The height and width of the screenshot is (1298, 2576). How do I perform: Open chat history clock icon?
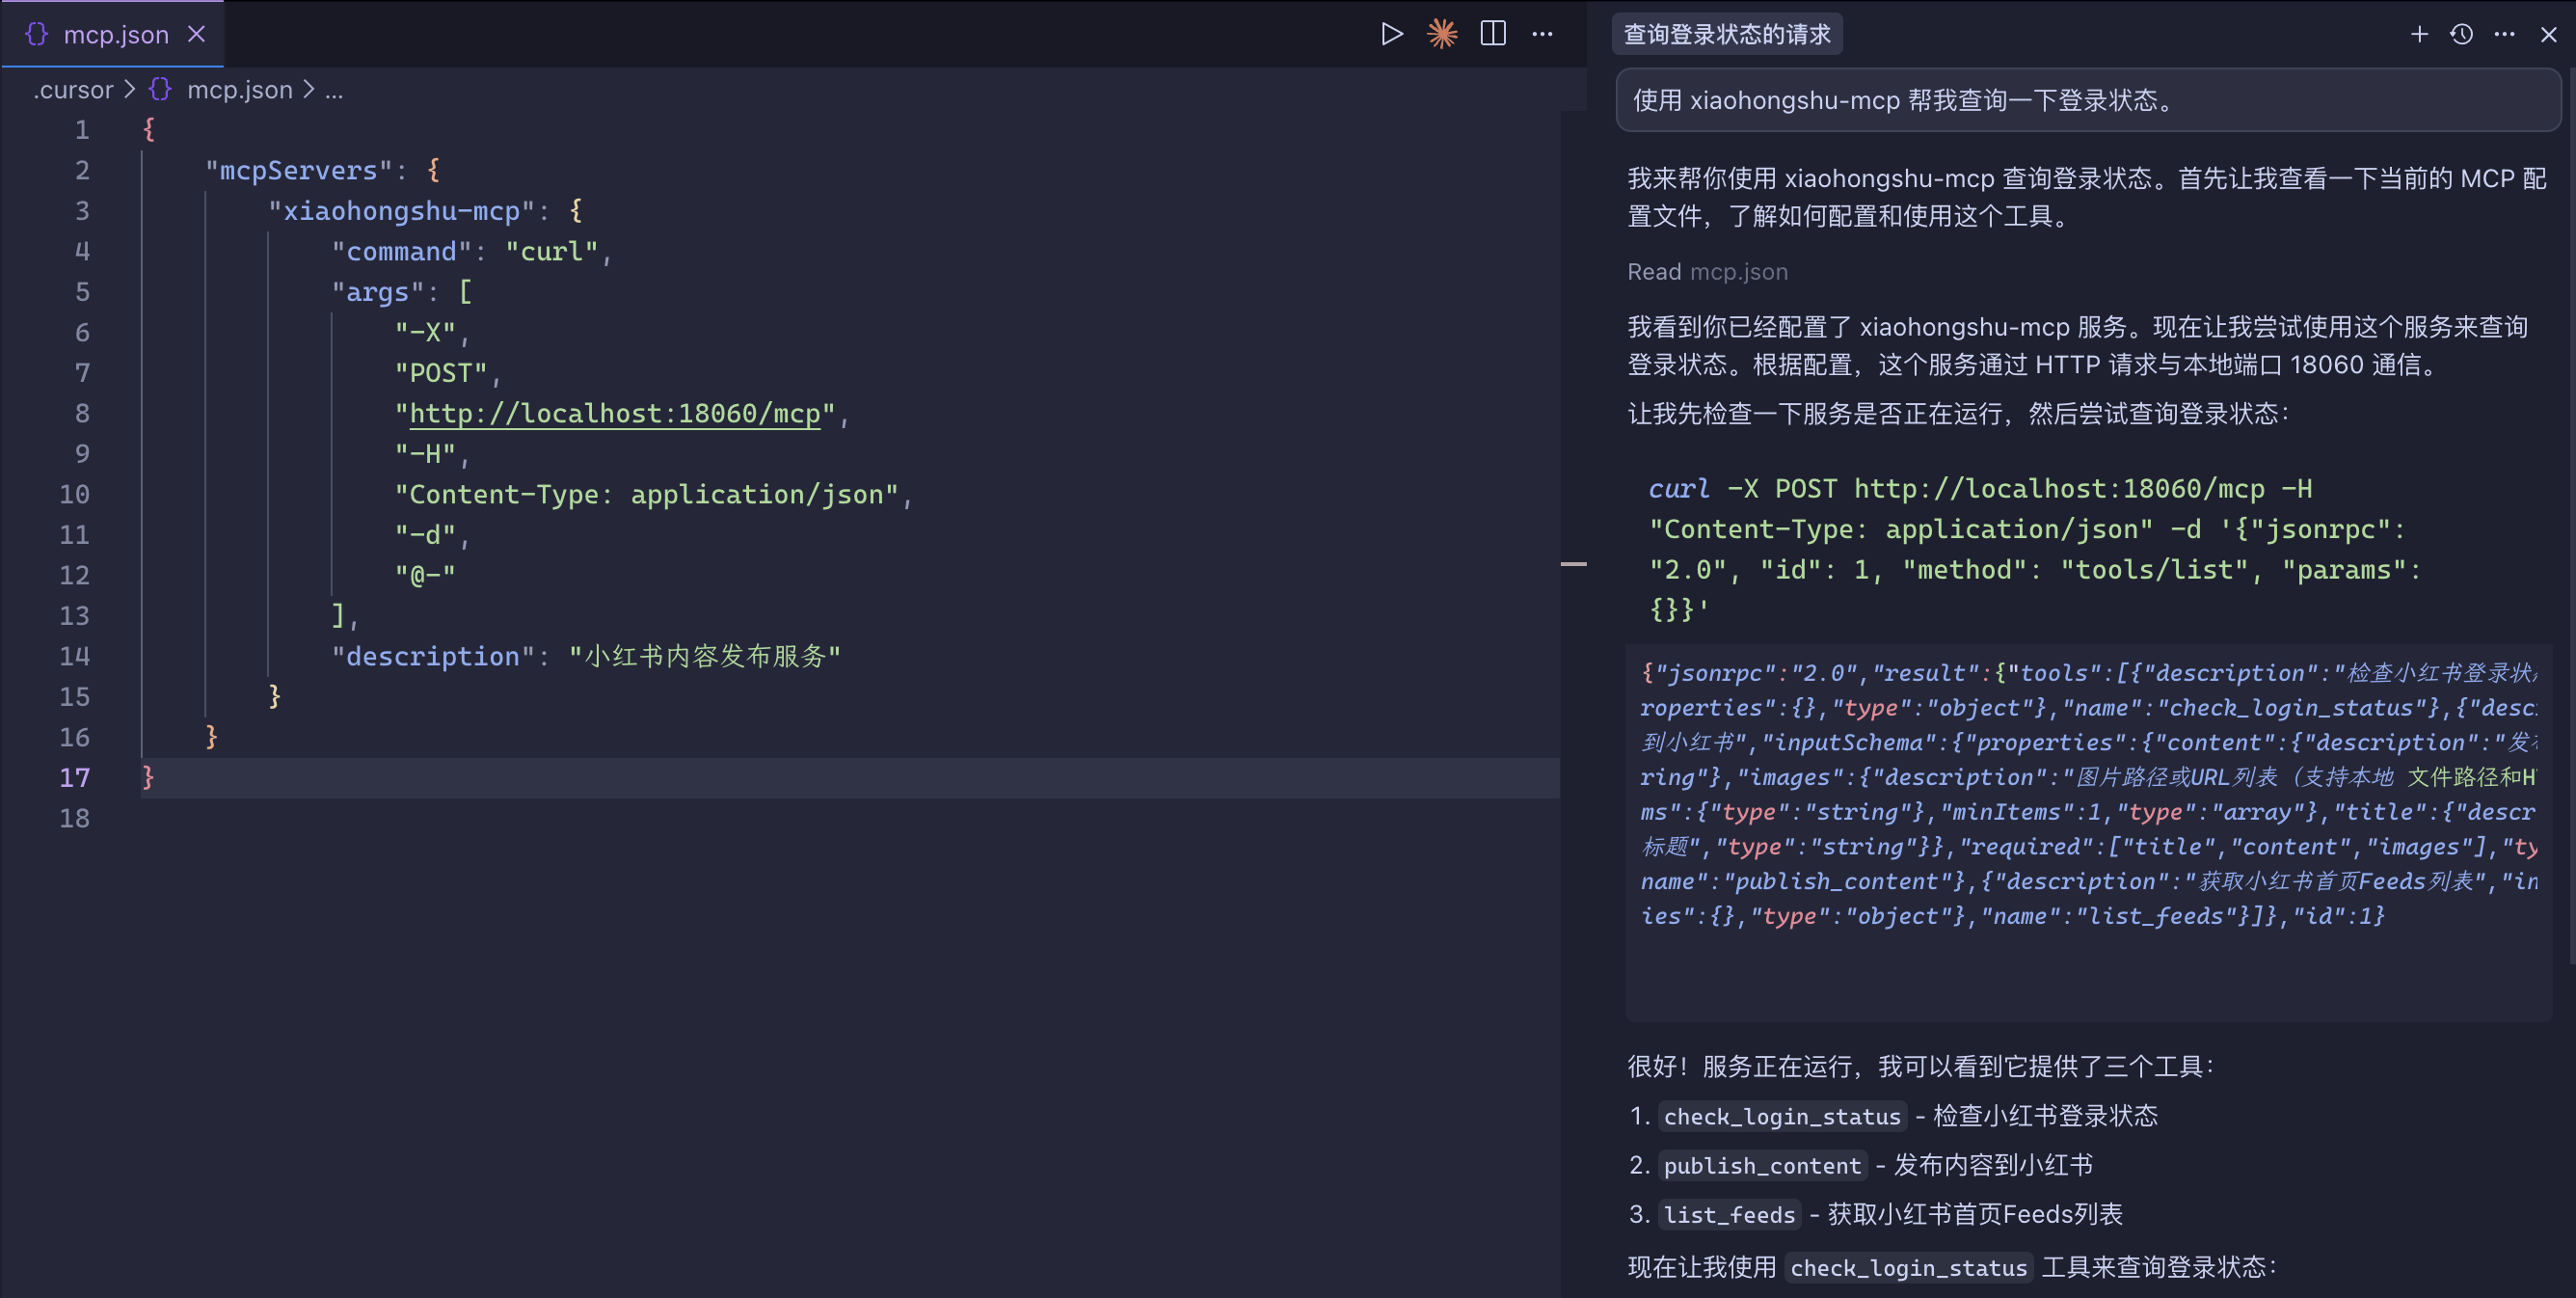point(2462,34)
